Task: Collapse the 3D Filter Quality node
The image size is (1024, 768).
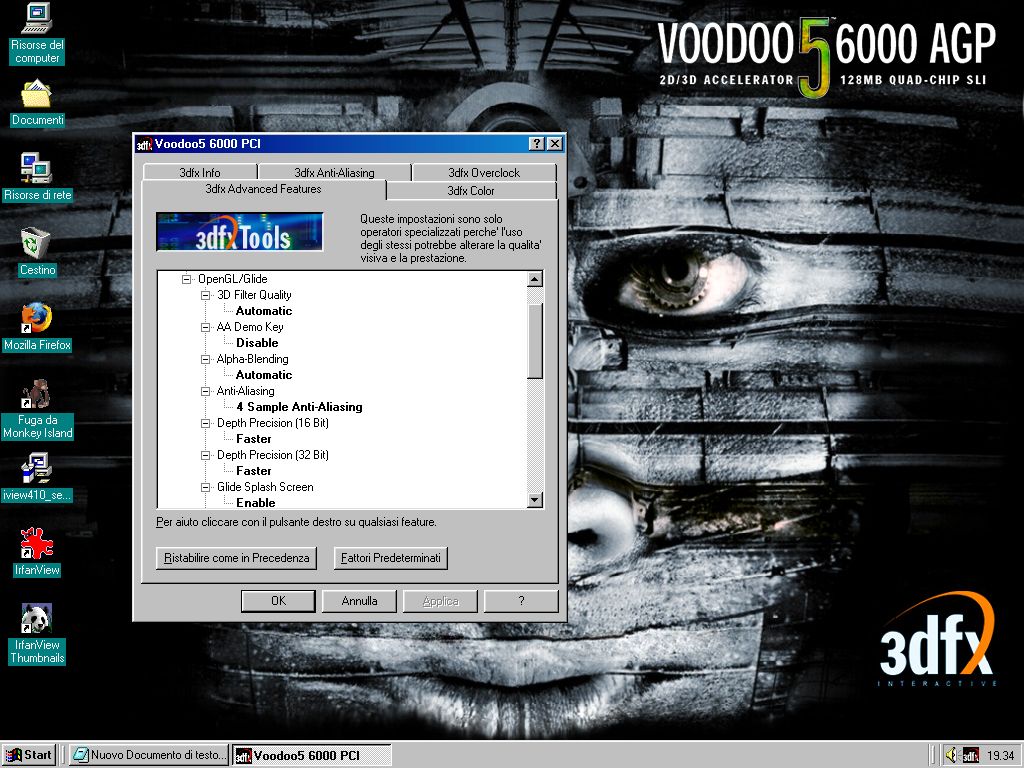Action: (x=205, y=295)
